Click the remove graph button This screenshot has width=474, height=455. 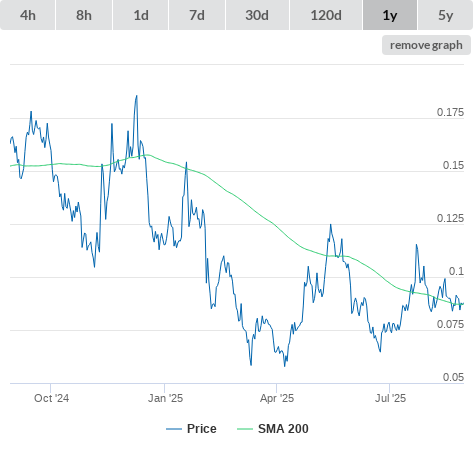point(426,45)
